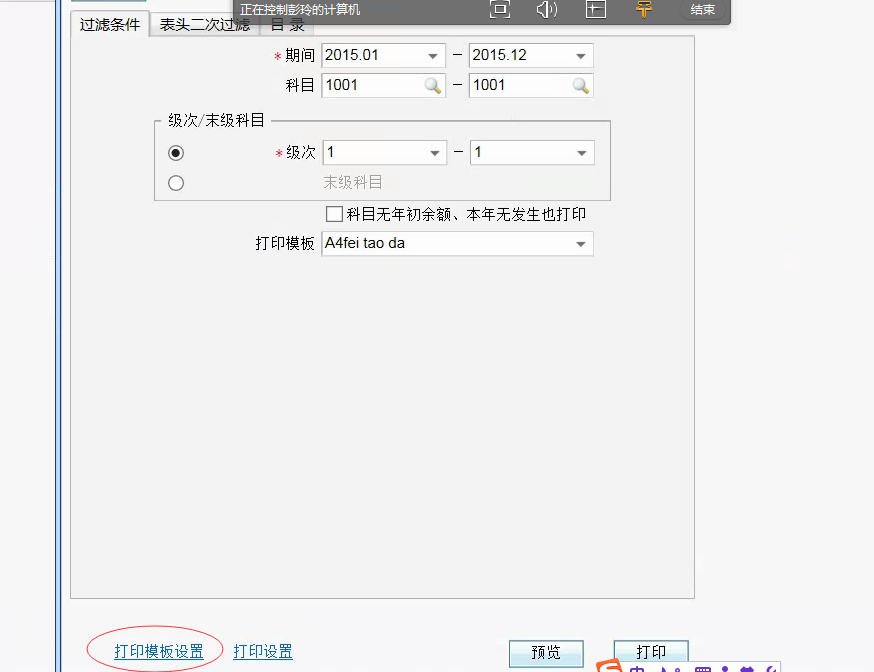
Task: Enable 科目无年初余额、本年无发生也打印 checkbox
Action: pos(335,214)
